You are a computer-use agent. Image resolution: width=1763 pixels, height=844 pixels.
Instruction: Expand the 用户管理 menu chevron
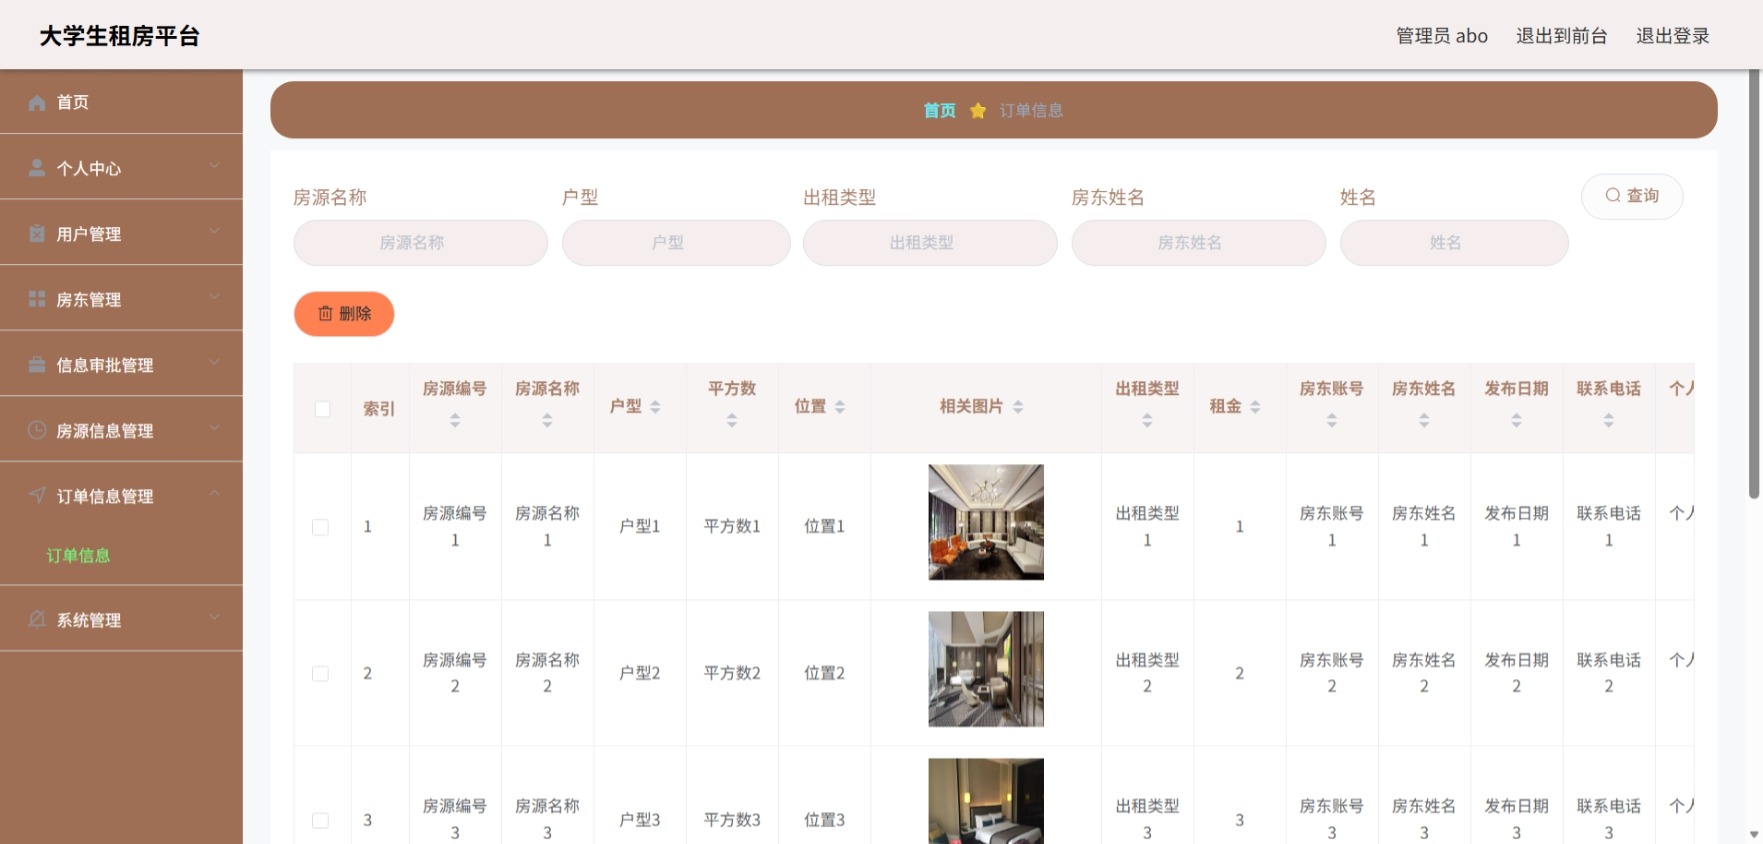click(214, 231)
